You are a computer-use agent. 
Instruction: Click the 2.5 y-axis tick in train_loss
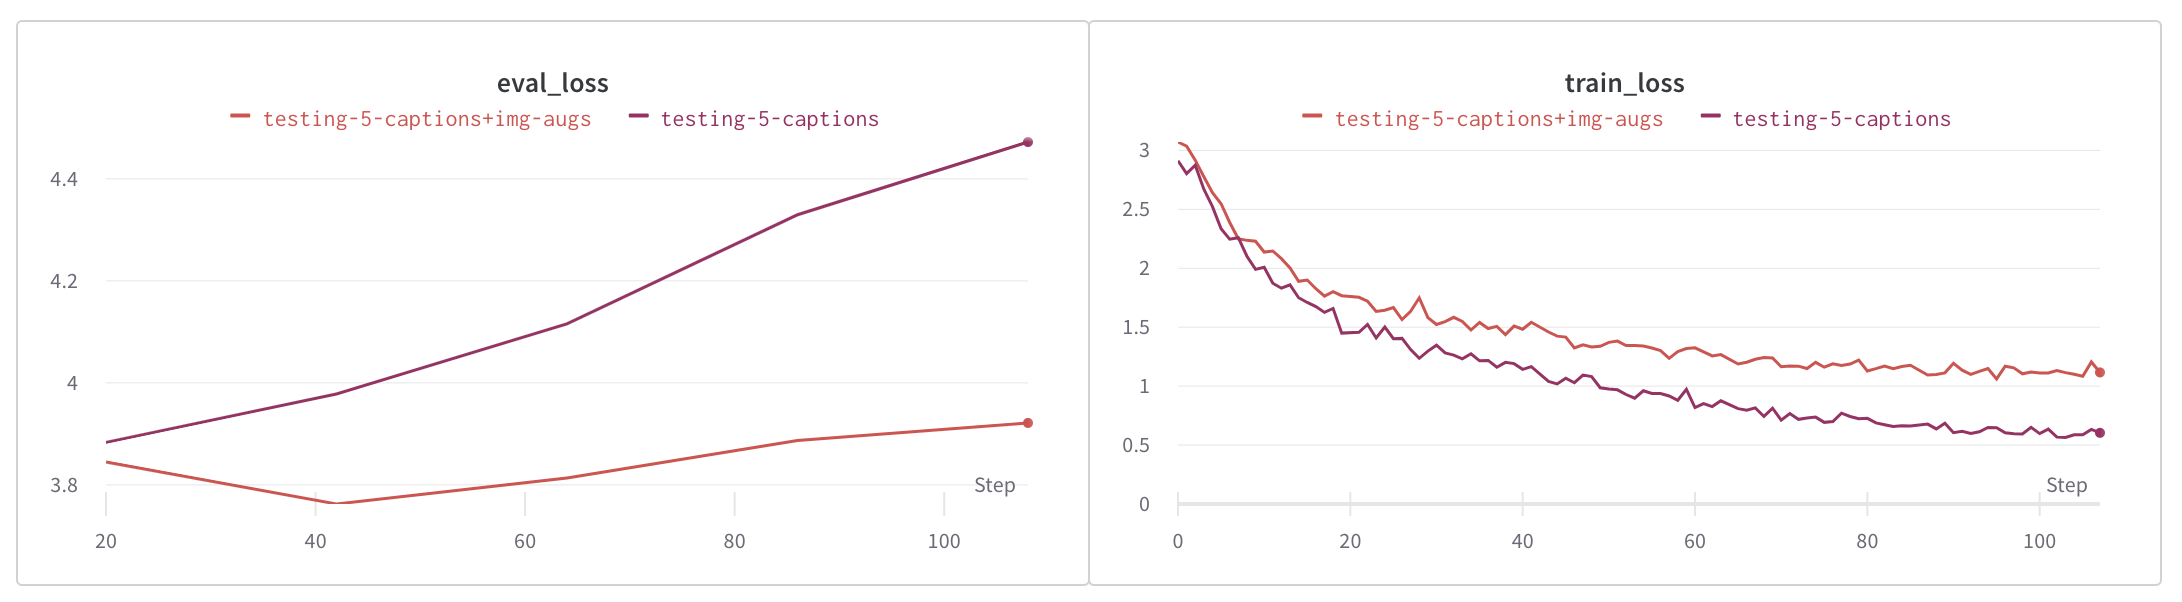1136,209
